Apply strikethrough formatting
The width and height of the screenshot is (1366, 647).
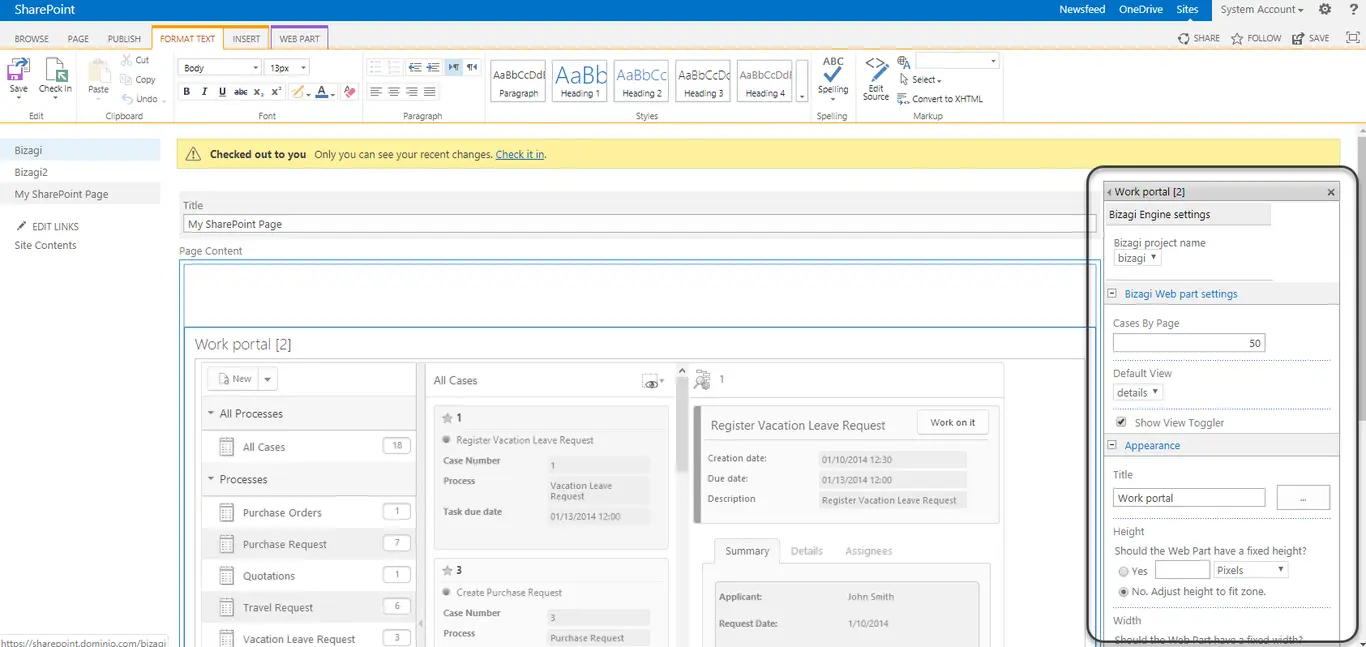[240, 92]
